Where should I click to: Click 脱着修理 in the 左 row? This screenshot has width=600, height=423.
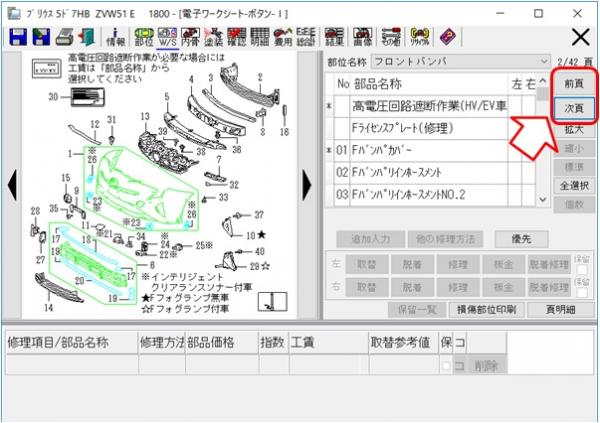tap(549, 265)
